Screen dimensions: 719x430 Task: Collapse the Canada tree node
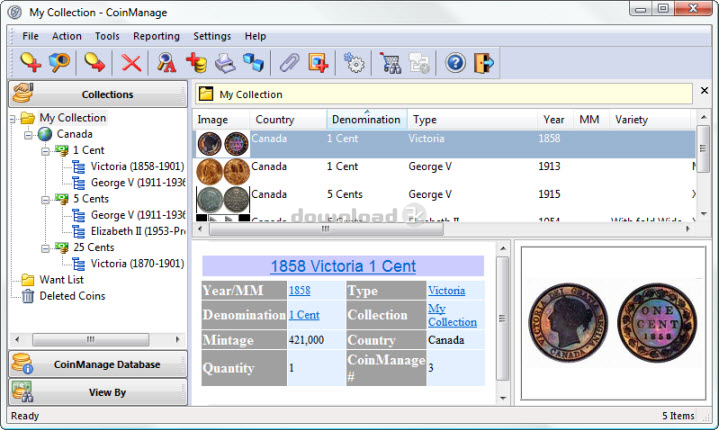[x=29, y=134]
